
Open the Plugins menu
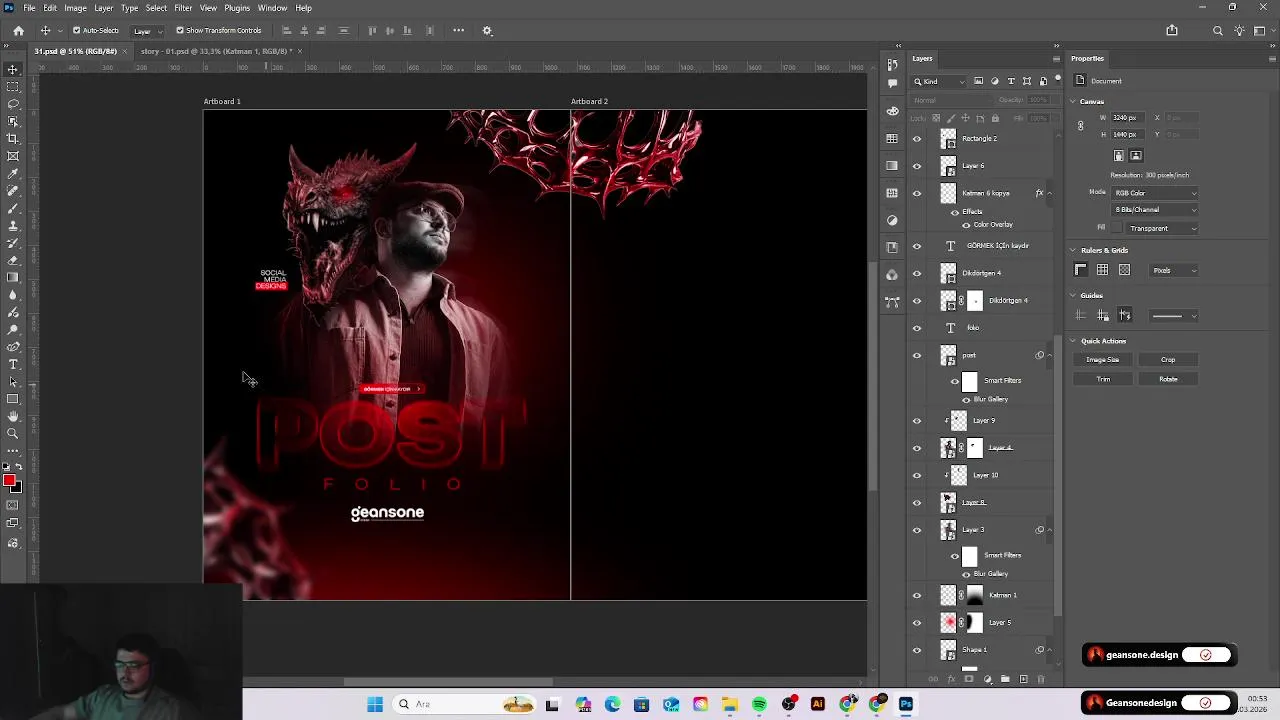click(x=237, y=8)
